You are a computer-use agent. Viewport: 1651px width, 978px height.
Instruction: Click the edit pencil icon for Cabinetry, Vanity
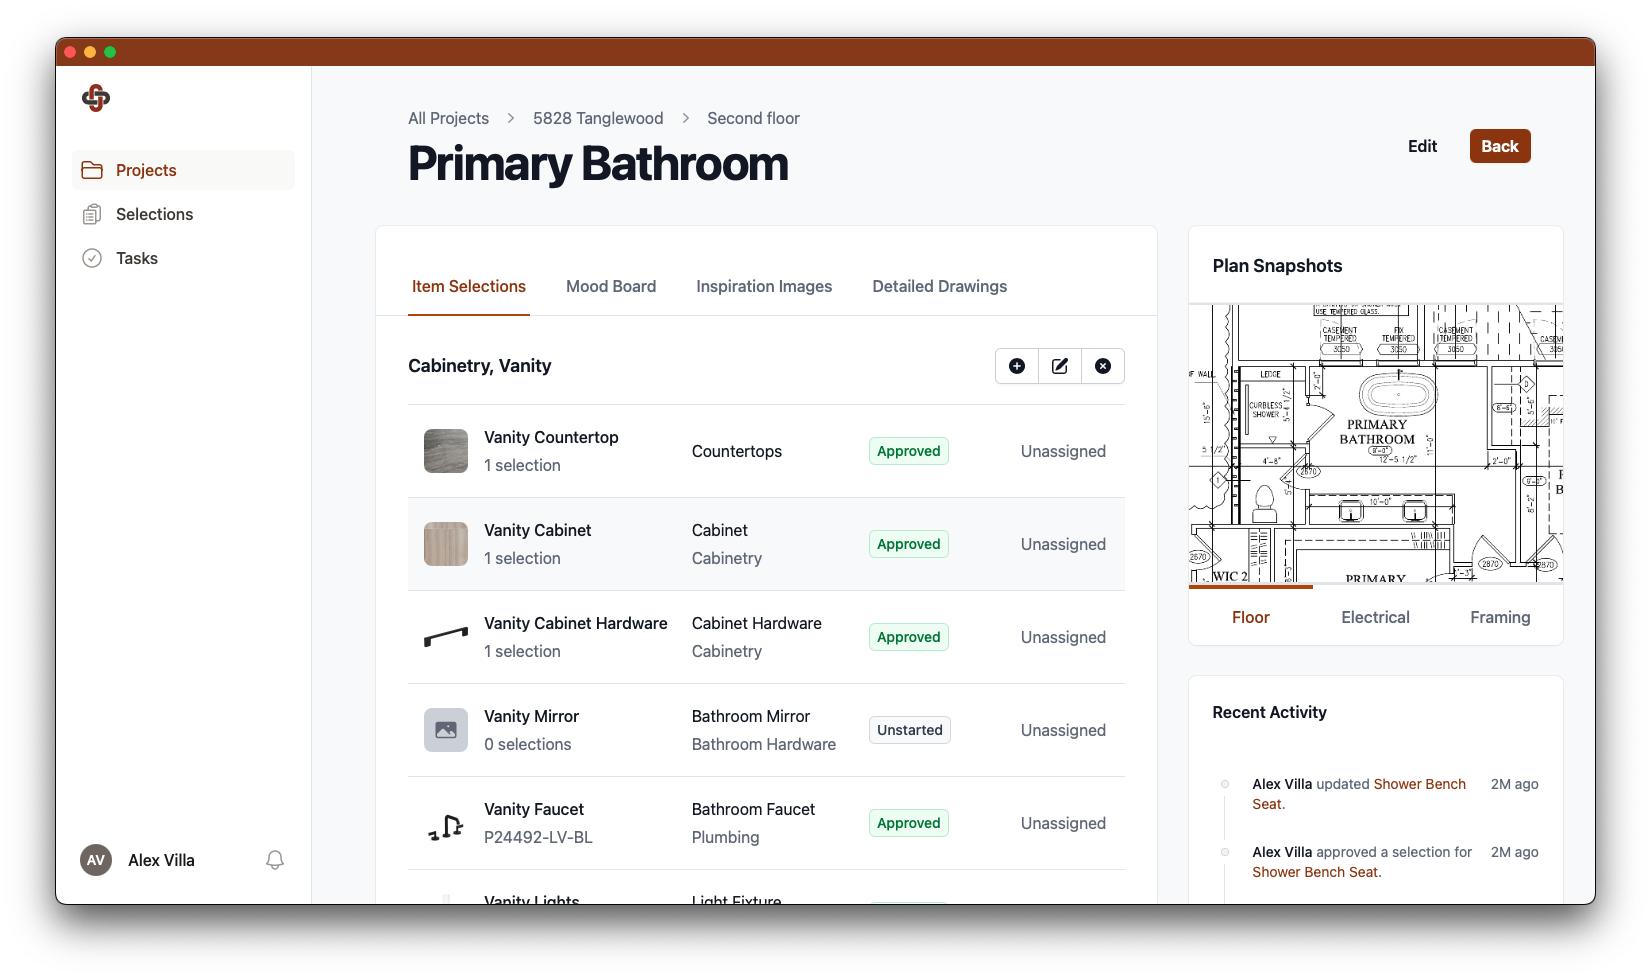tap(1060, 366)
